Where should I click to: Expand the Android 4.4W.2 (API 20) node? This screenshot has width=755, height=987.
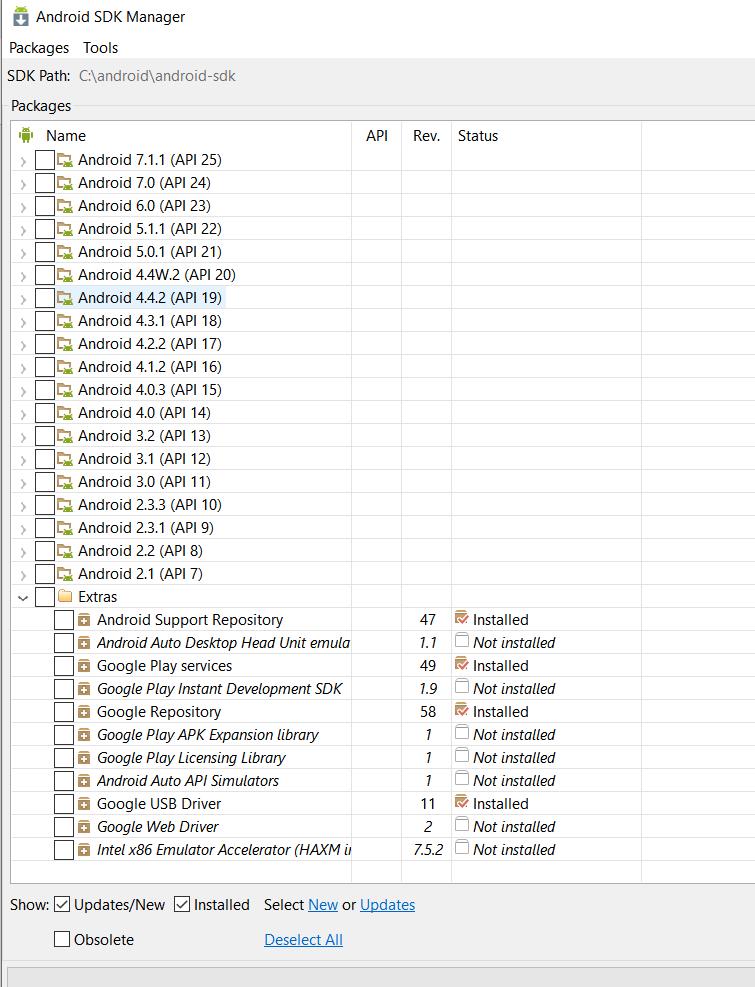click(x=23, y=276)
